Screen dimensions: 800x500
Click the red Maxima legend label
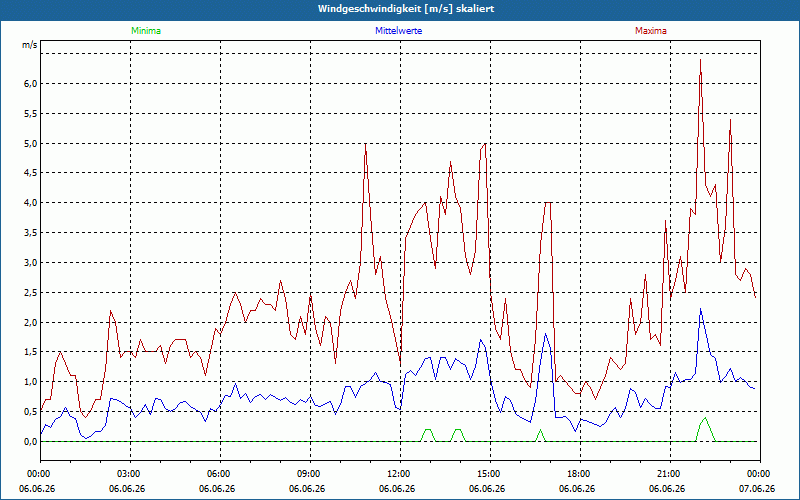(651, 31)
